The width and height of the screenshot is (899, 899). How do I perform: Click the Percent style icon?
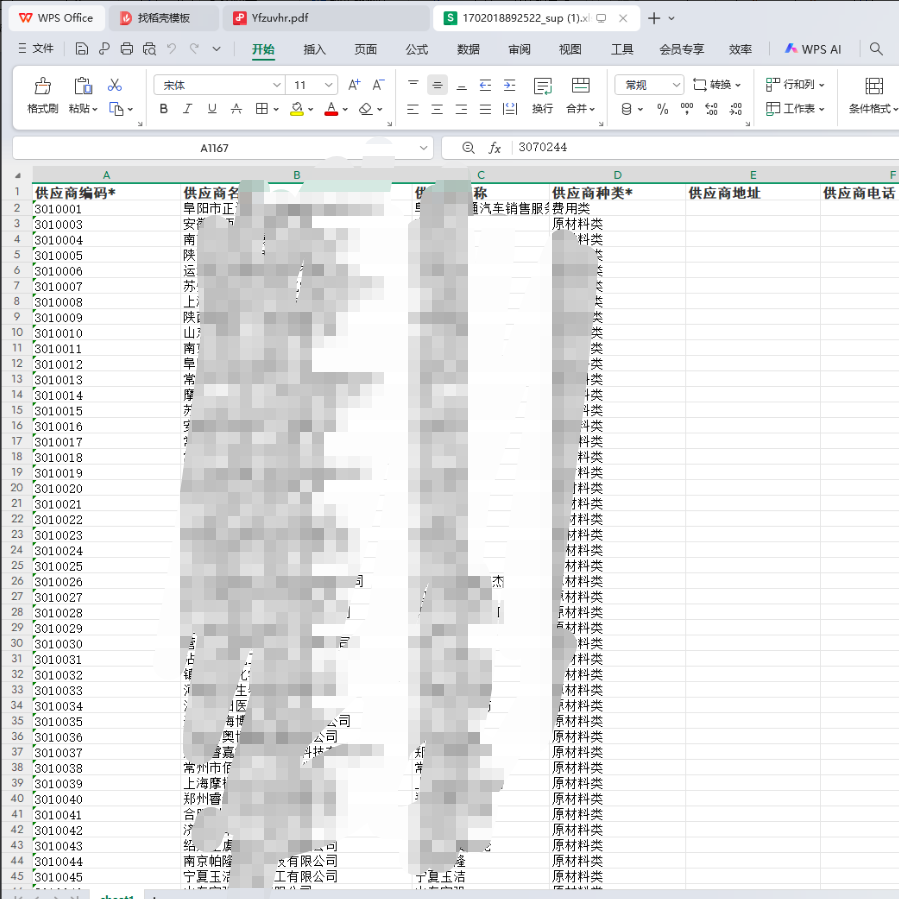[663, 109]
